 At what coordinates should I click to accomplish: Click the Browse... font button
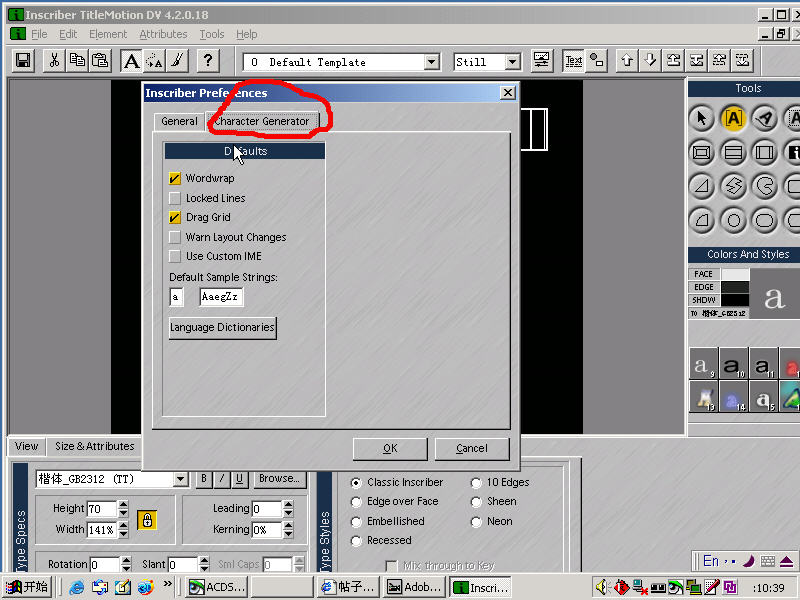(x=279, y=479)
